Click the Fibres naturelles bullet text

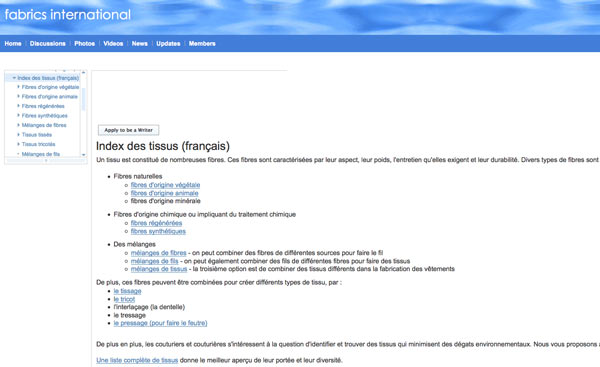point(138,176)
